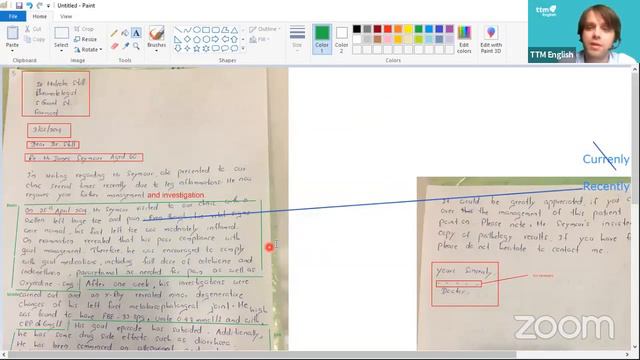640x360 pixels.
Task: Click the Copy button
Action: click(x=34, y=40)
